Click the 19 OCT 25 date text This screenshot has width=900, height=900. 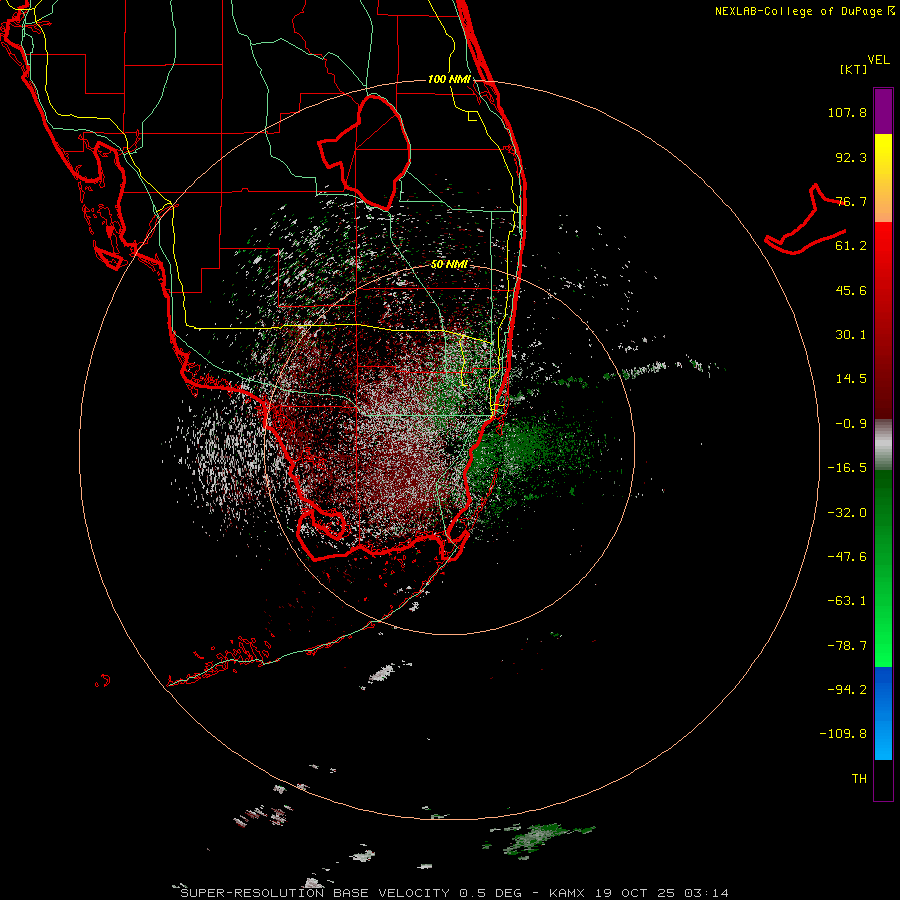coord(638,893)
